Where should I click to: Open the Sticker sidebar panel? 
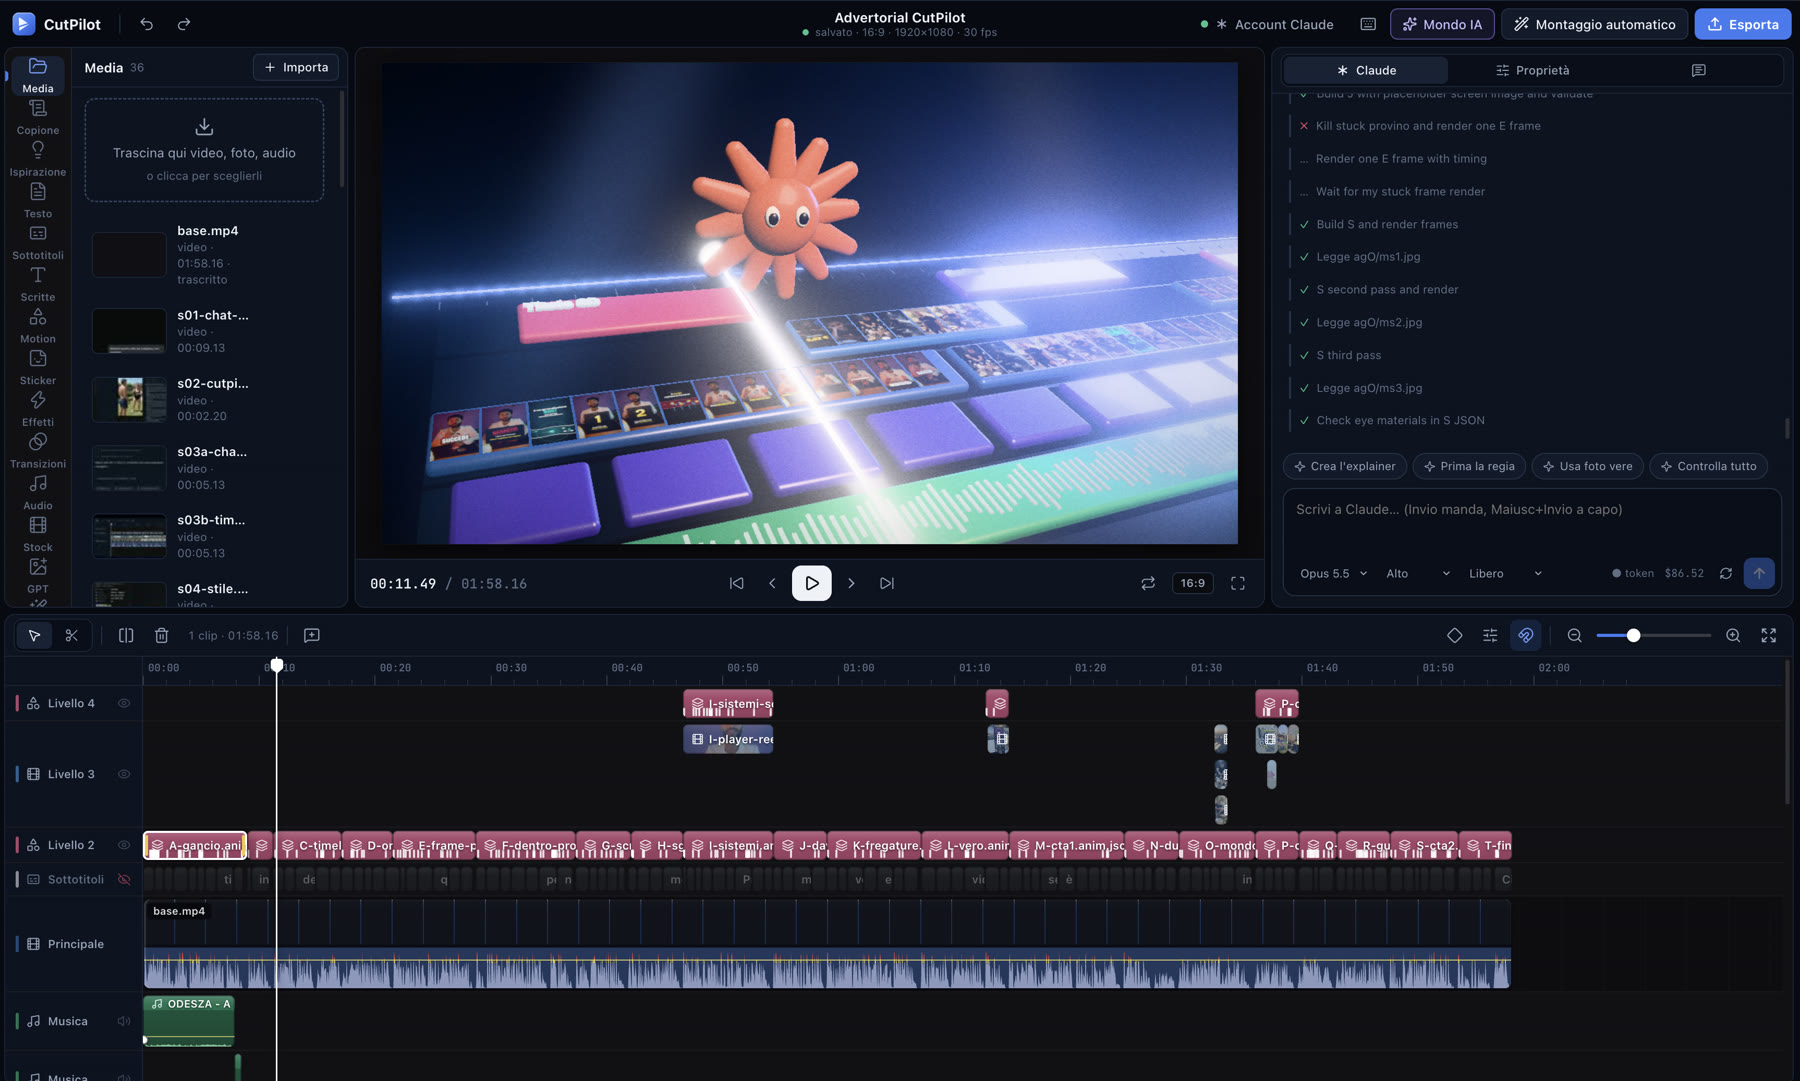(37, 367)
